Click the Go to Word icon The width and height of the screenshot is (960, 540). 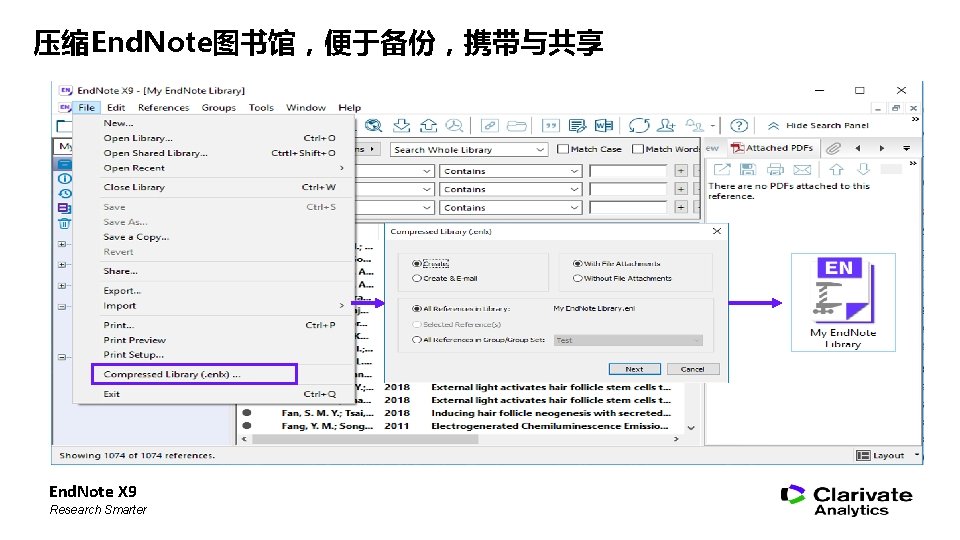(x=604, y=126)
